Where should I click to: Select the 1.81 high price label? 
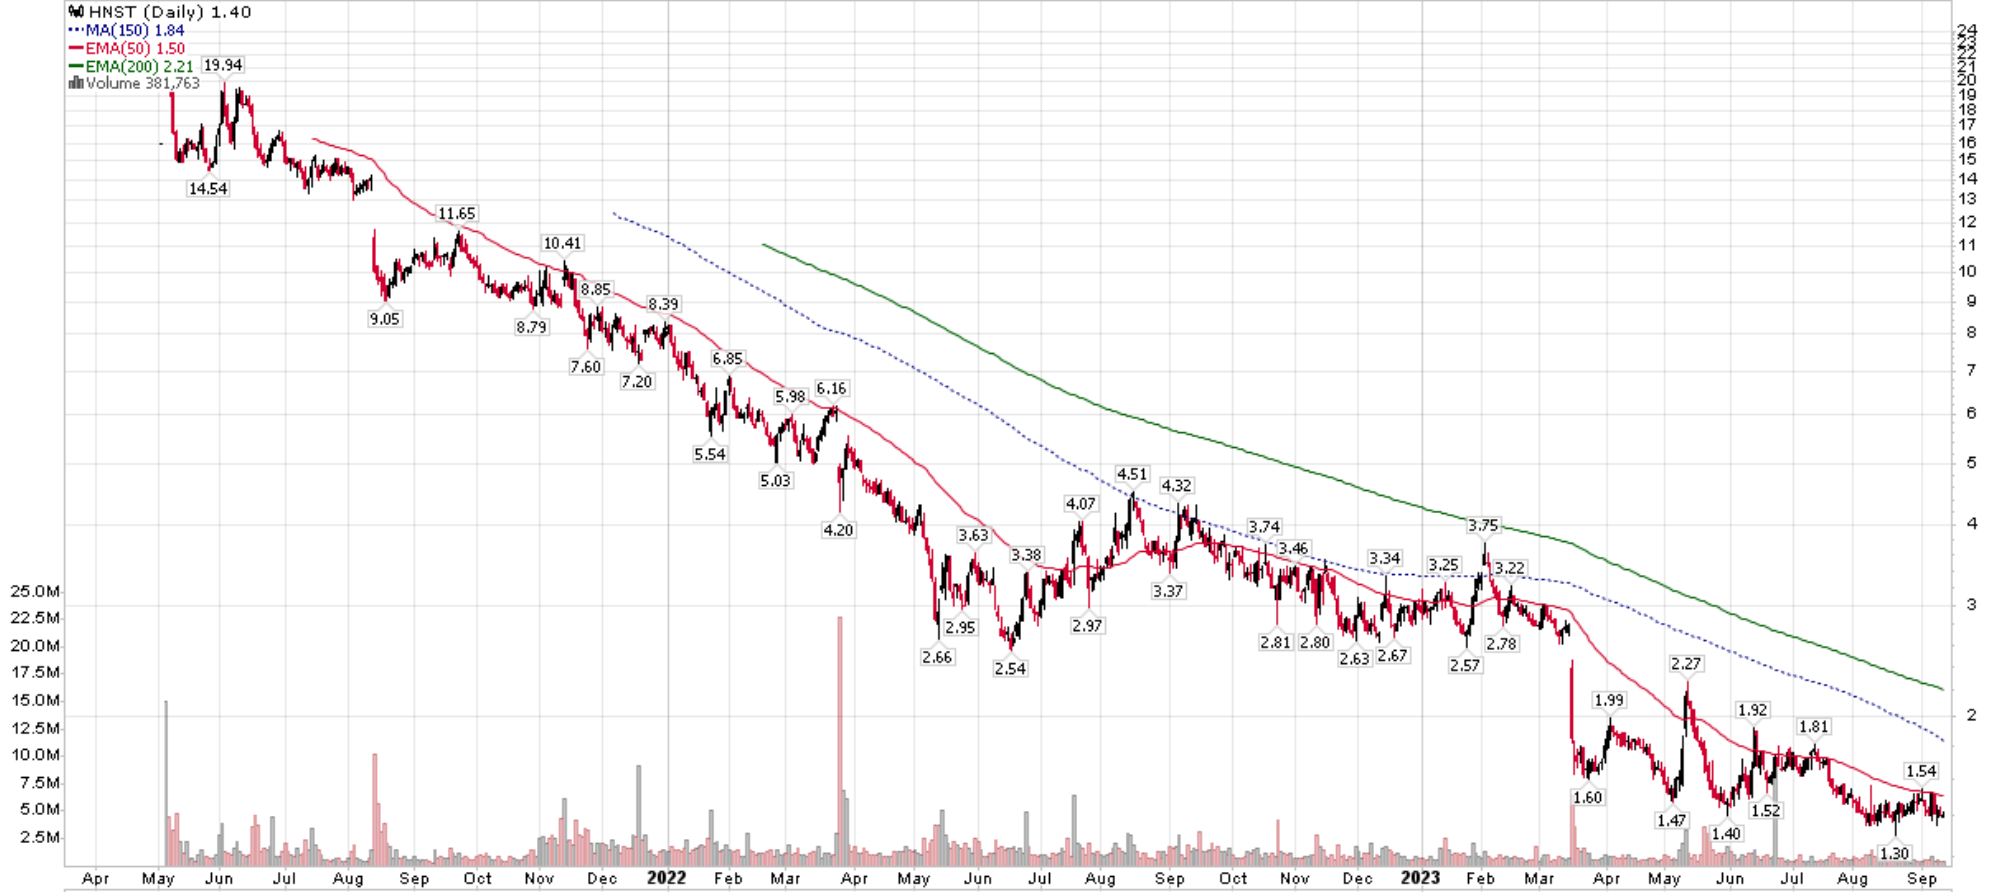click(1813, 727)
